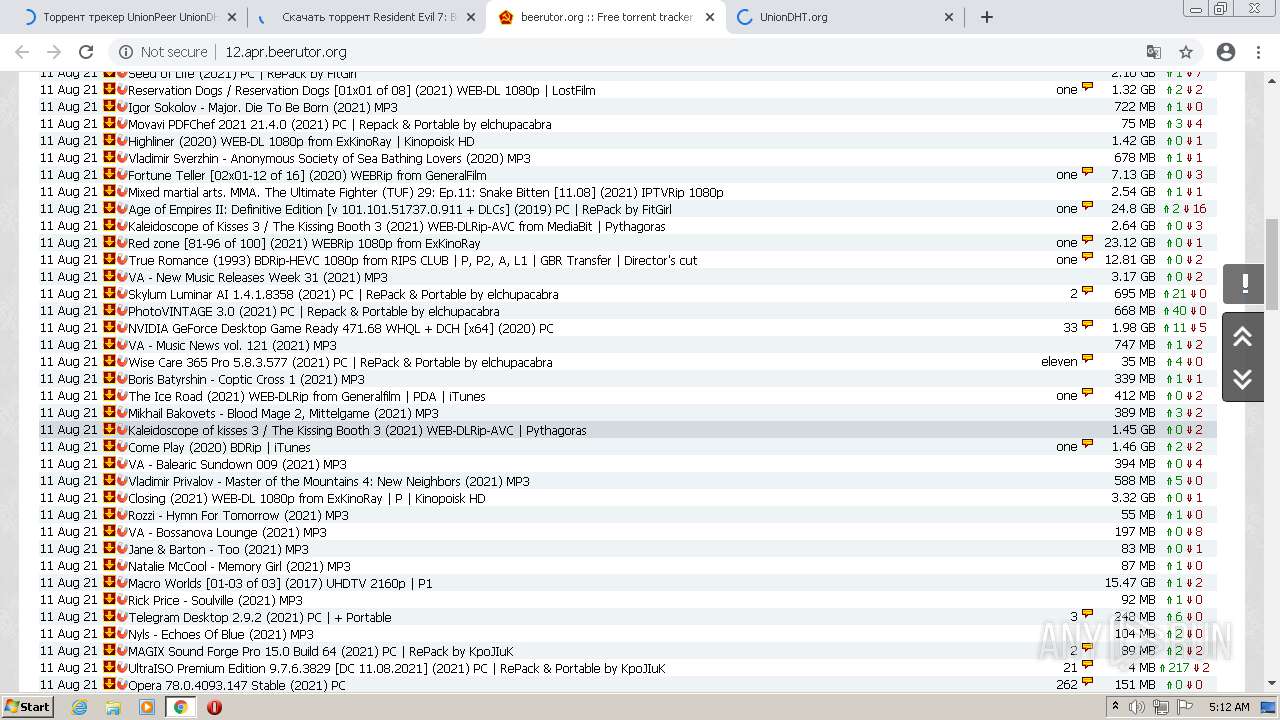The width and height of the screenshot is (1280, 720).
Task: Bookmark this page with the star icon
Action: [1186, 52]
